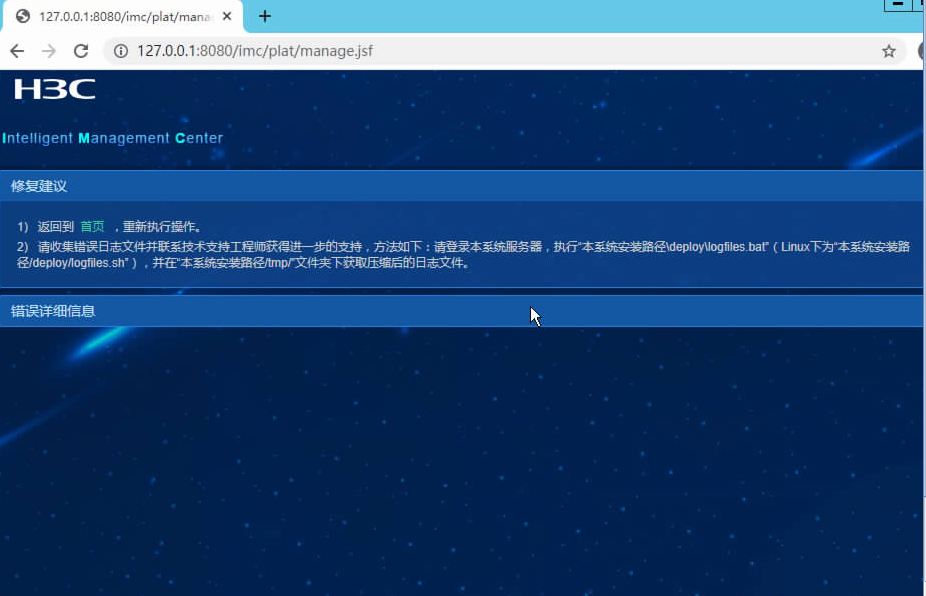Reload the page with the refresh icon

[x=81, y=51]
